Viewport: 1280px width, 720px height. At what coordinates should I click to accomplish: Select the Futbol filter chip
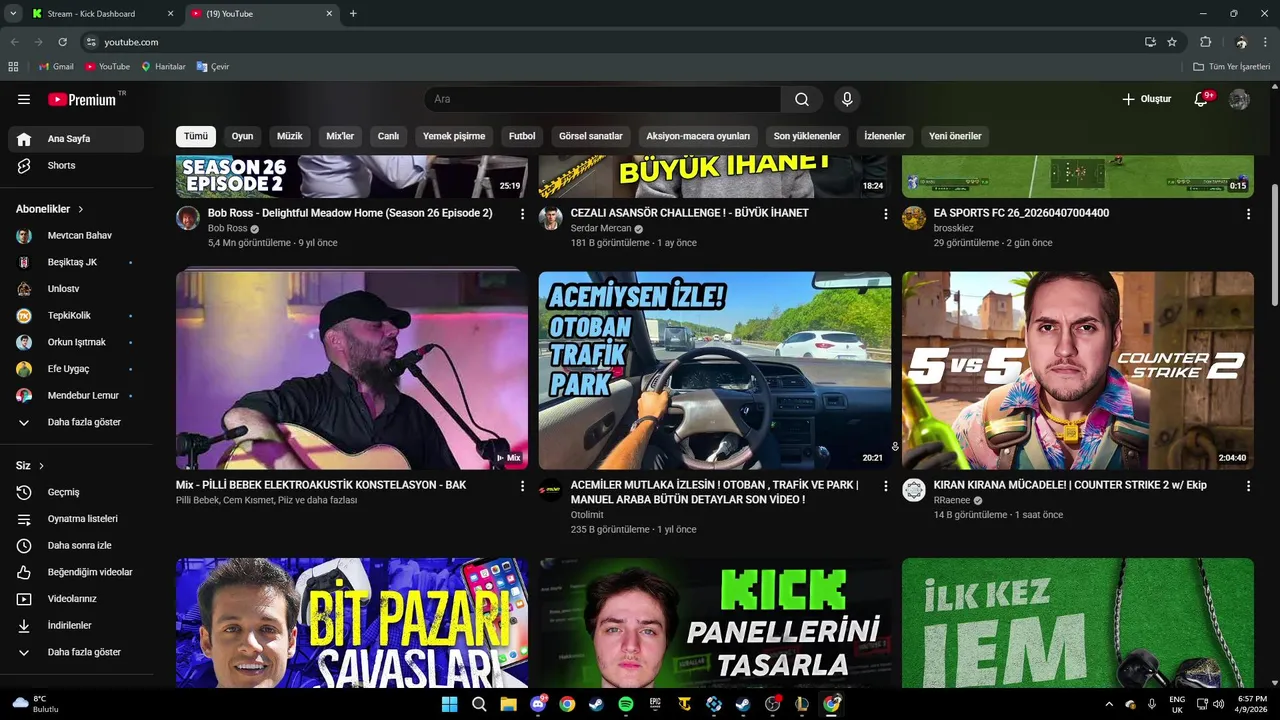(522, 136)
